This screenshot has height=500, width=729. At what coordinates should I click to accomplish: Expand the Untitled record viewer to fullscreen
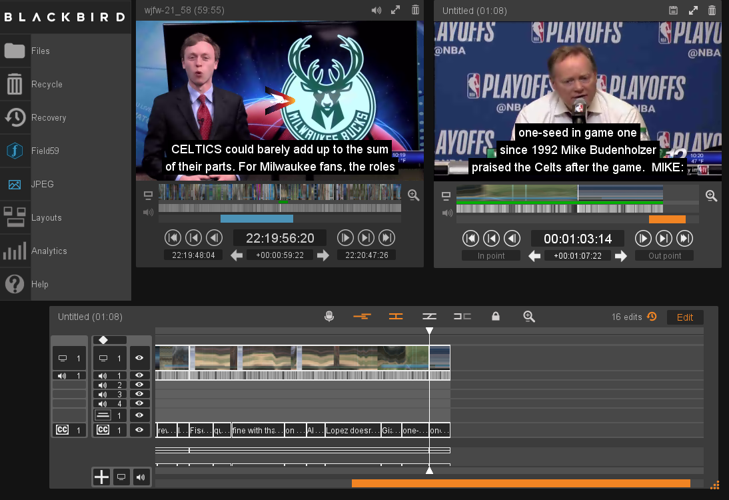693,10
